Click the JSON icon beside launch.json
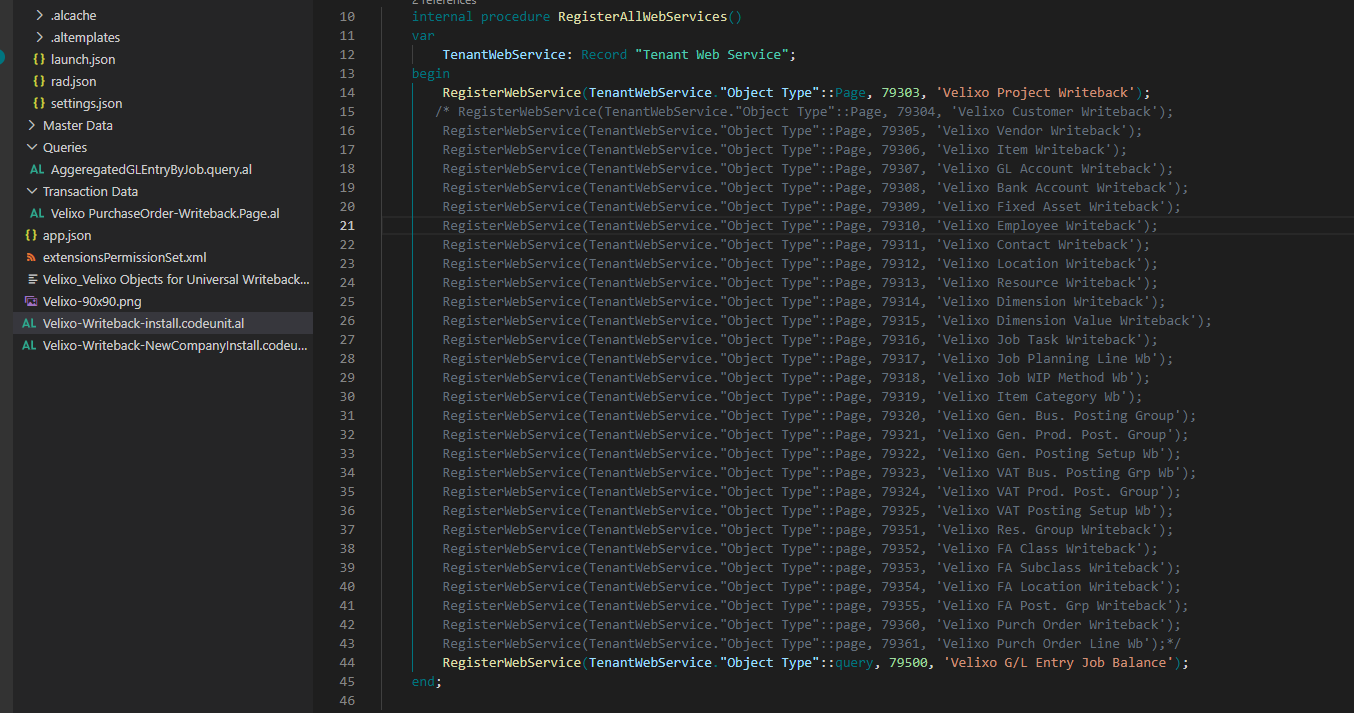Screen dimensions: 1354x713 (39, 59)
